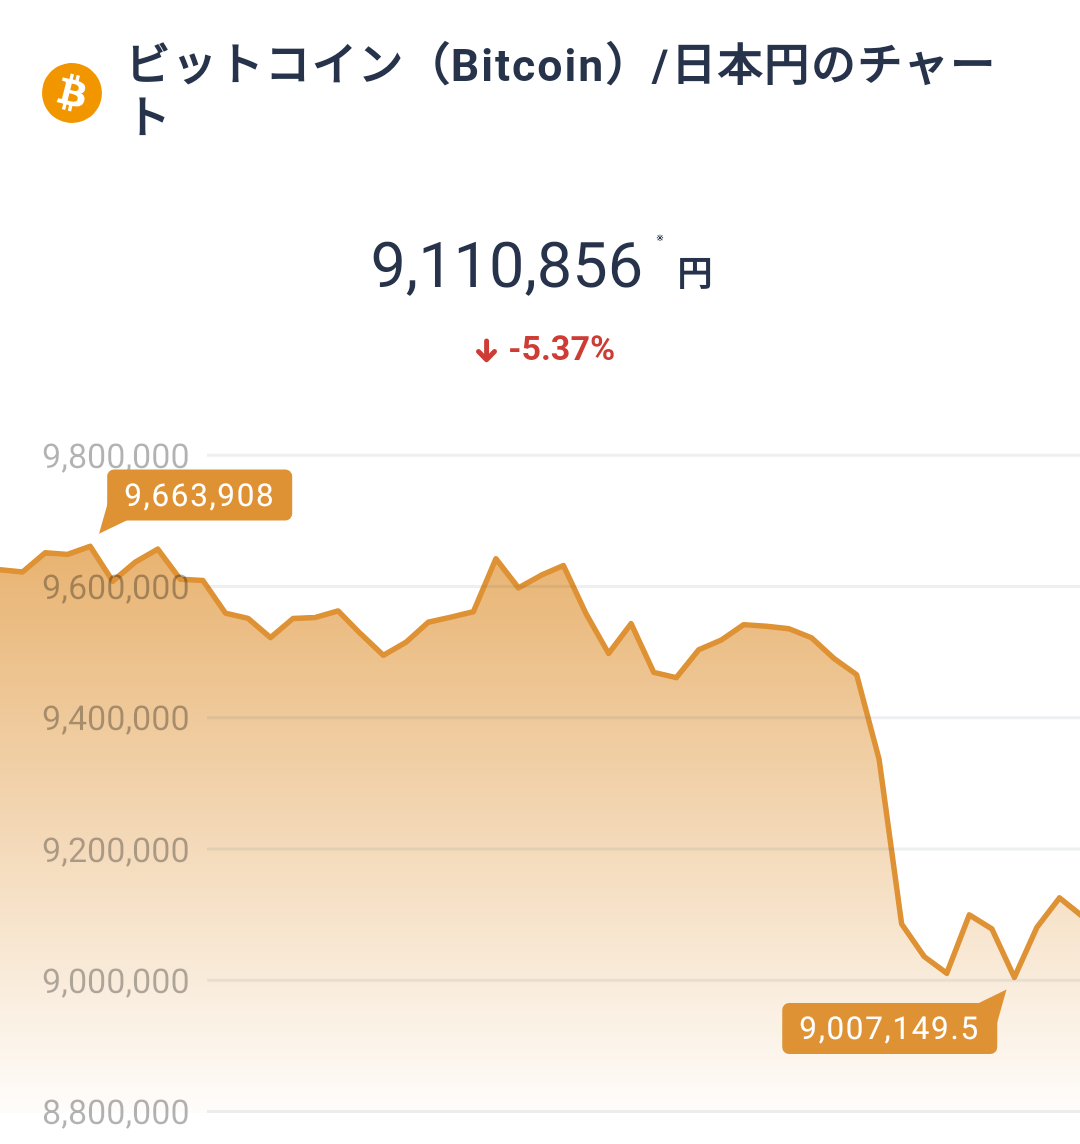Click the 9,000,000 axis label
The height and width of the screenshot is (1144, 1080).
pos(116,981)
